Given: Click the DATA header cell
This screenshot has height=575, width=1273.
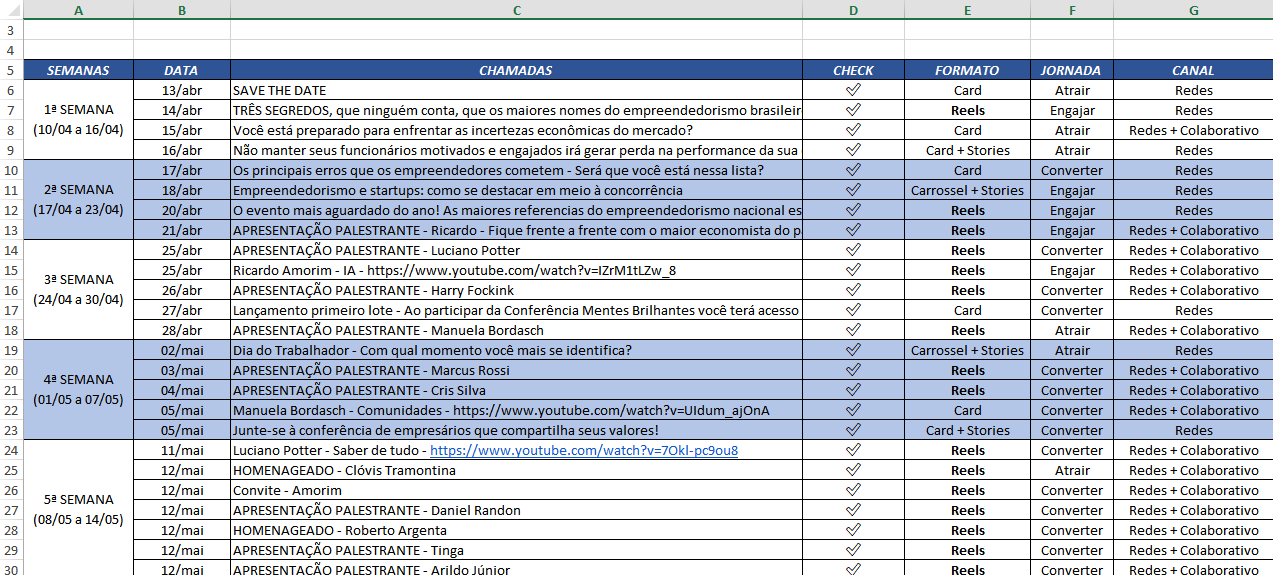Looking at the screenshot, I should click(x=182, y=70).
